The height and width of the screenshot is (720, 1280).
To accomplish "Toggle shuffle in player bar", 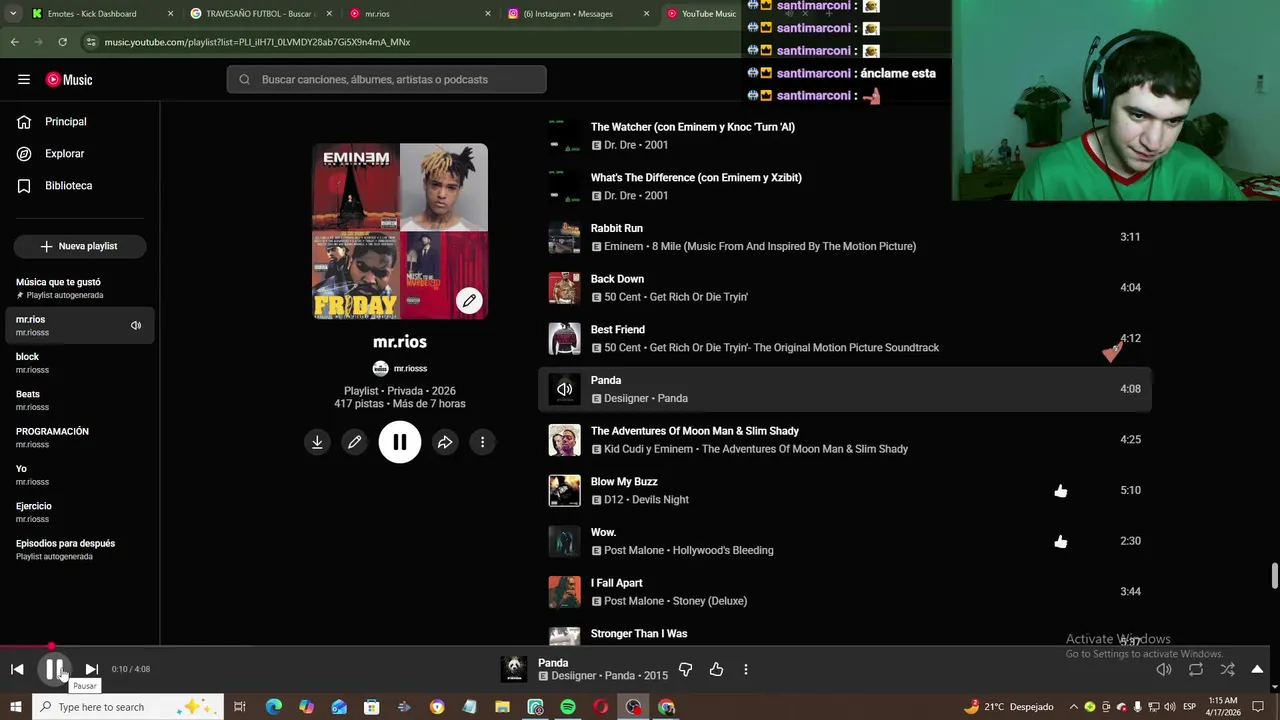I will [x=1227, y=669].
